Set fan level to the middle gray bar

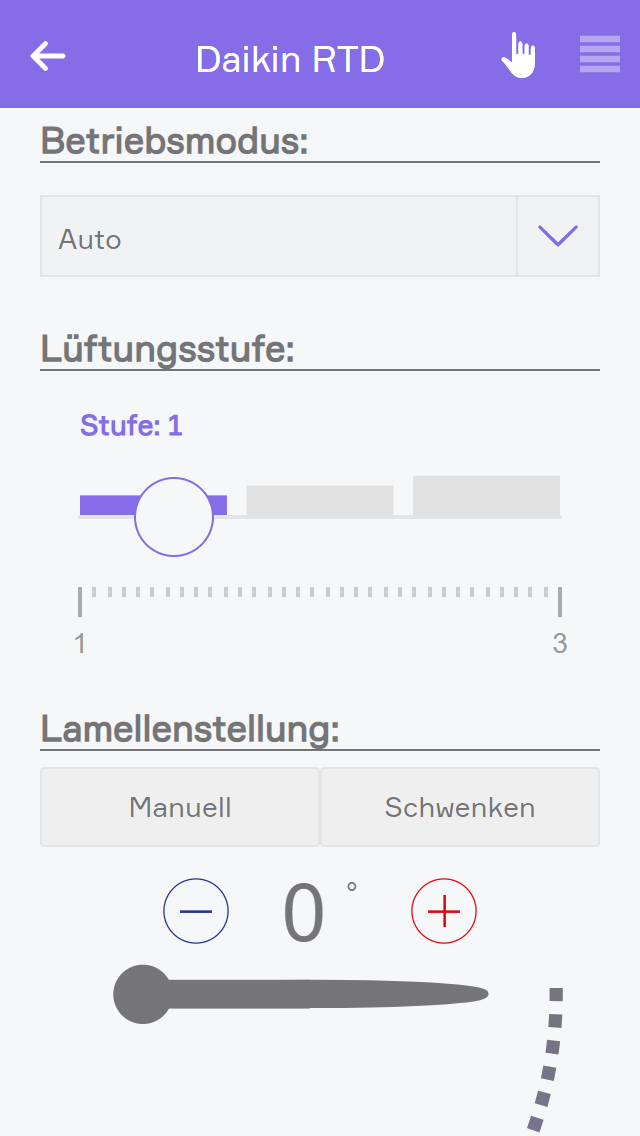pos(320,501)
